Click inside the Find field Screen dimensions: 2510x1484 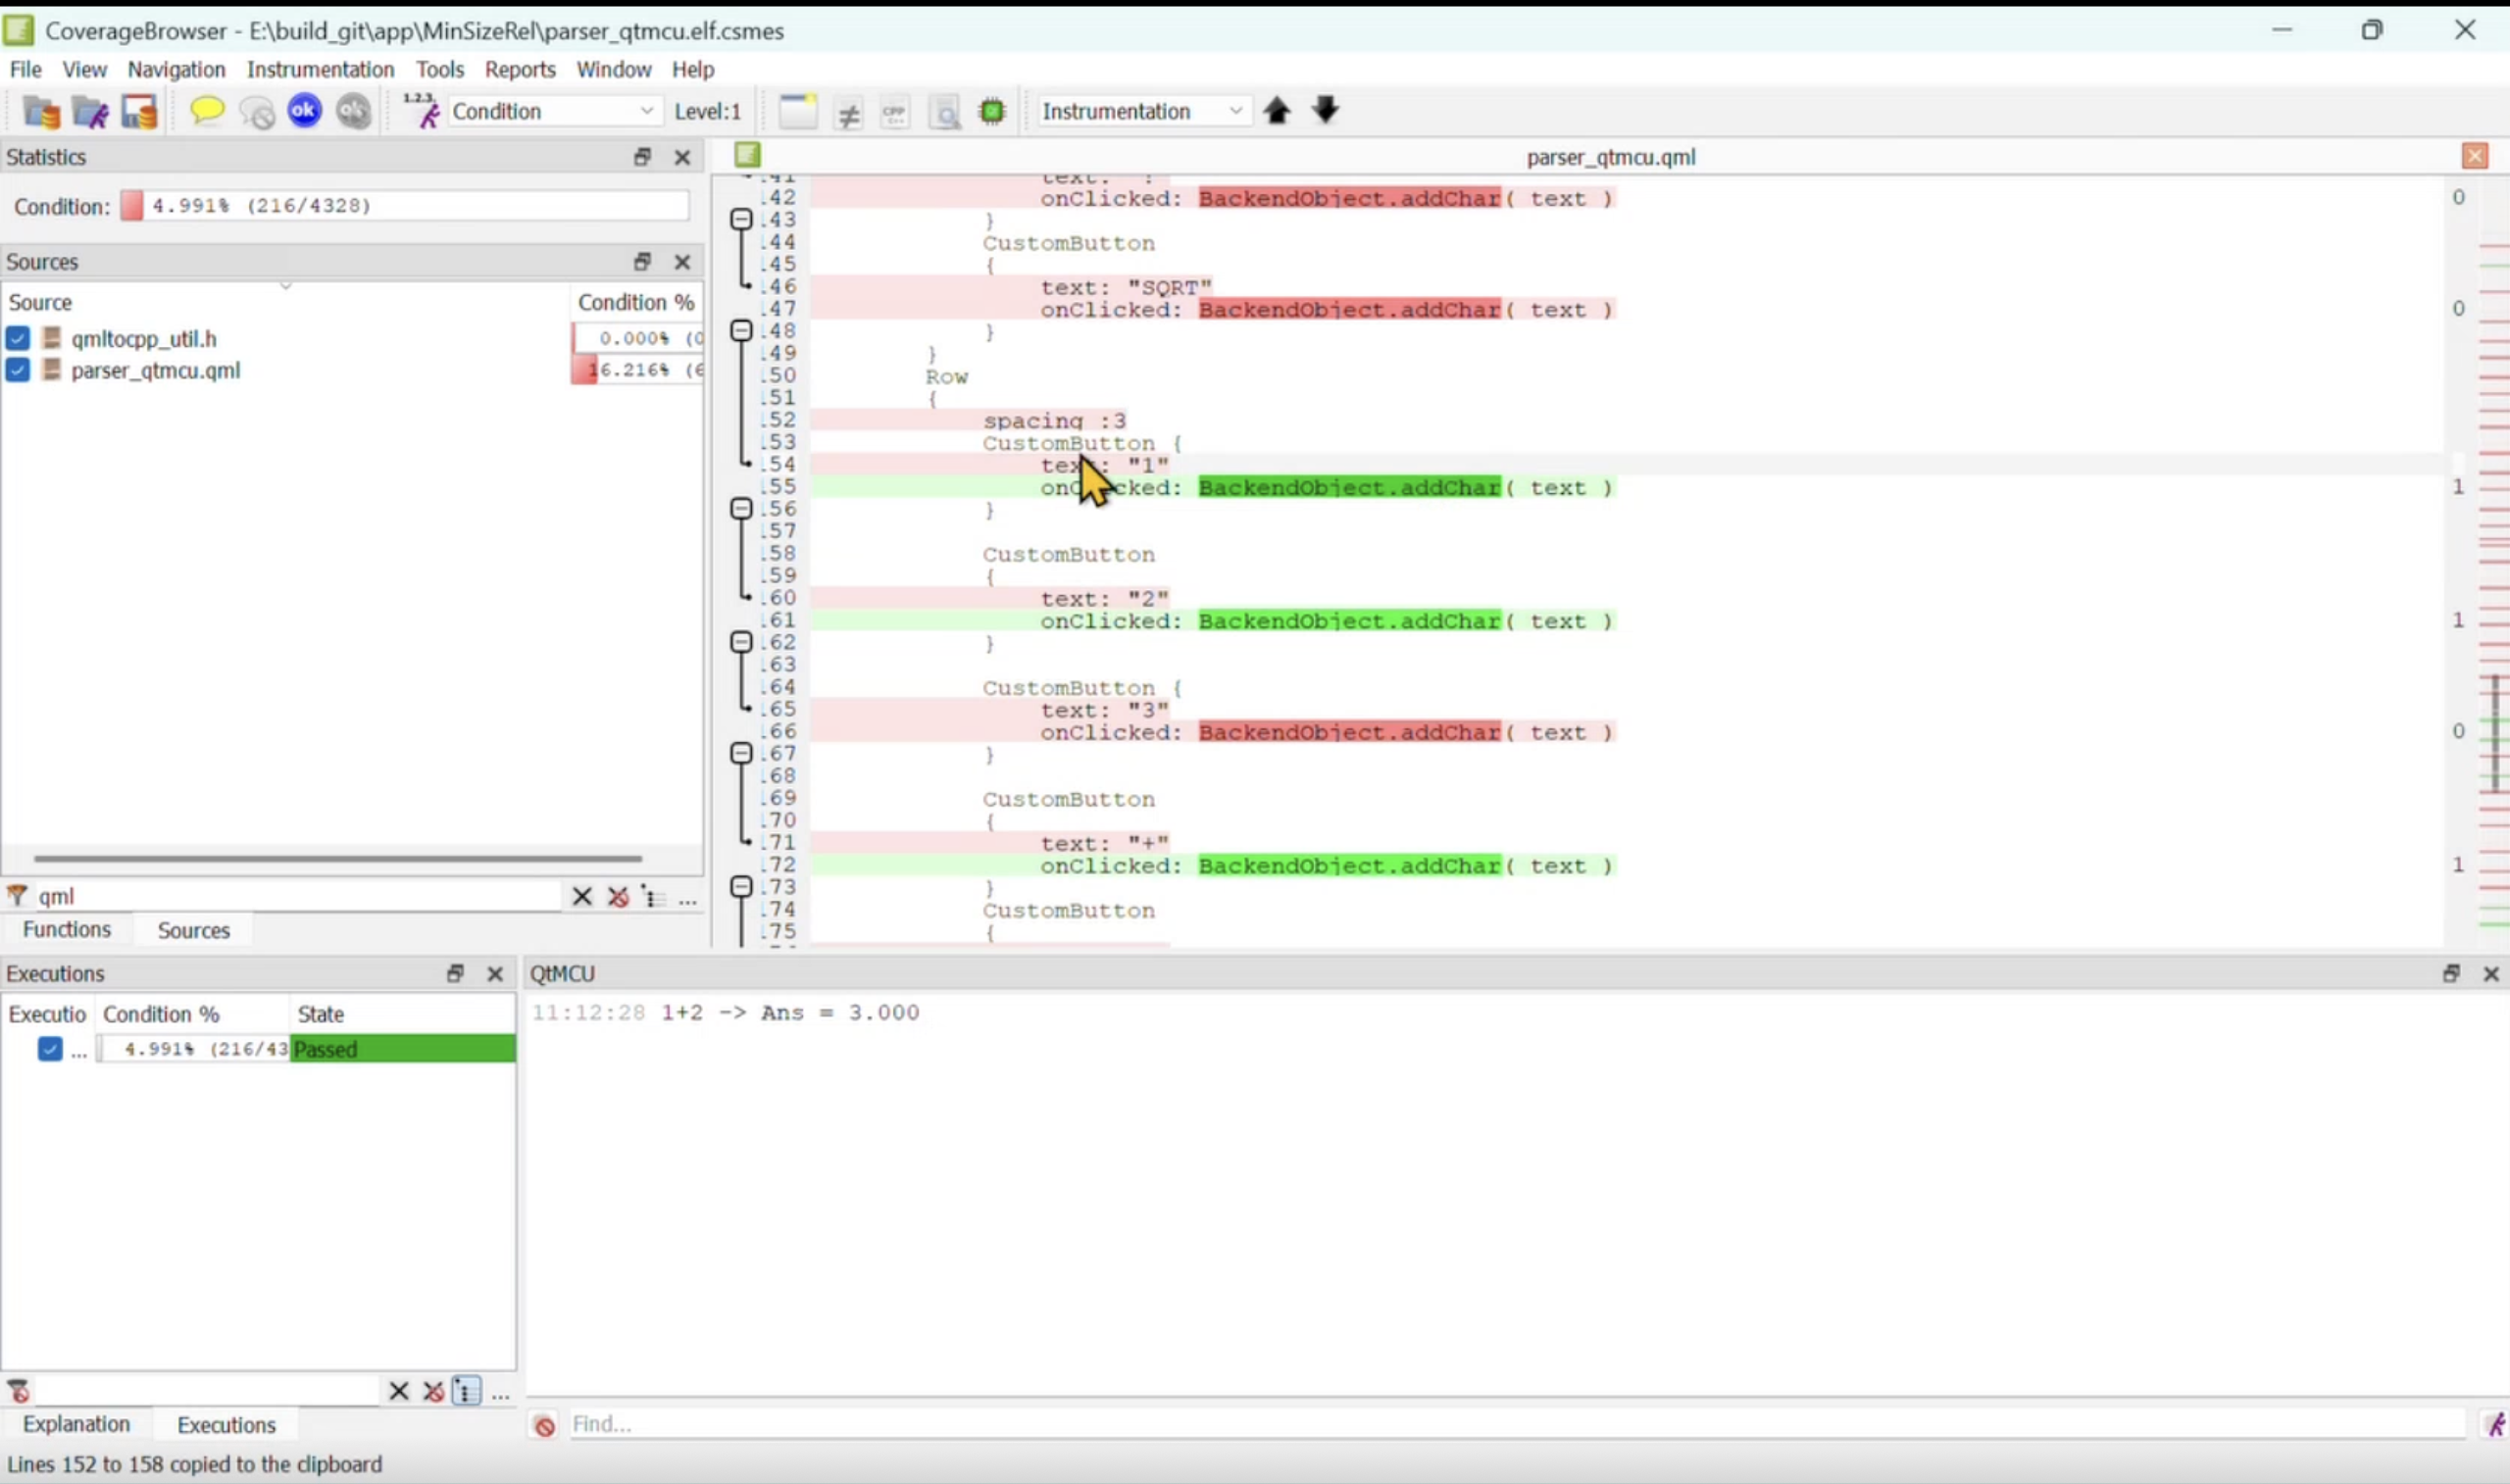[x=800, y=1423]
